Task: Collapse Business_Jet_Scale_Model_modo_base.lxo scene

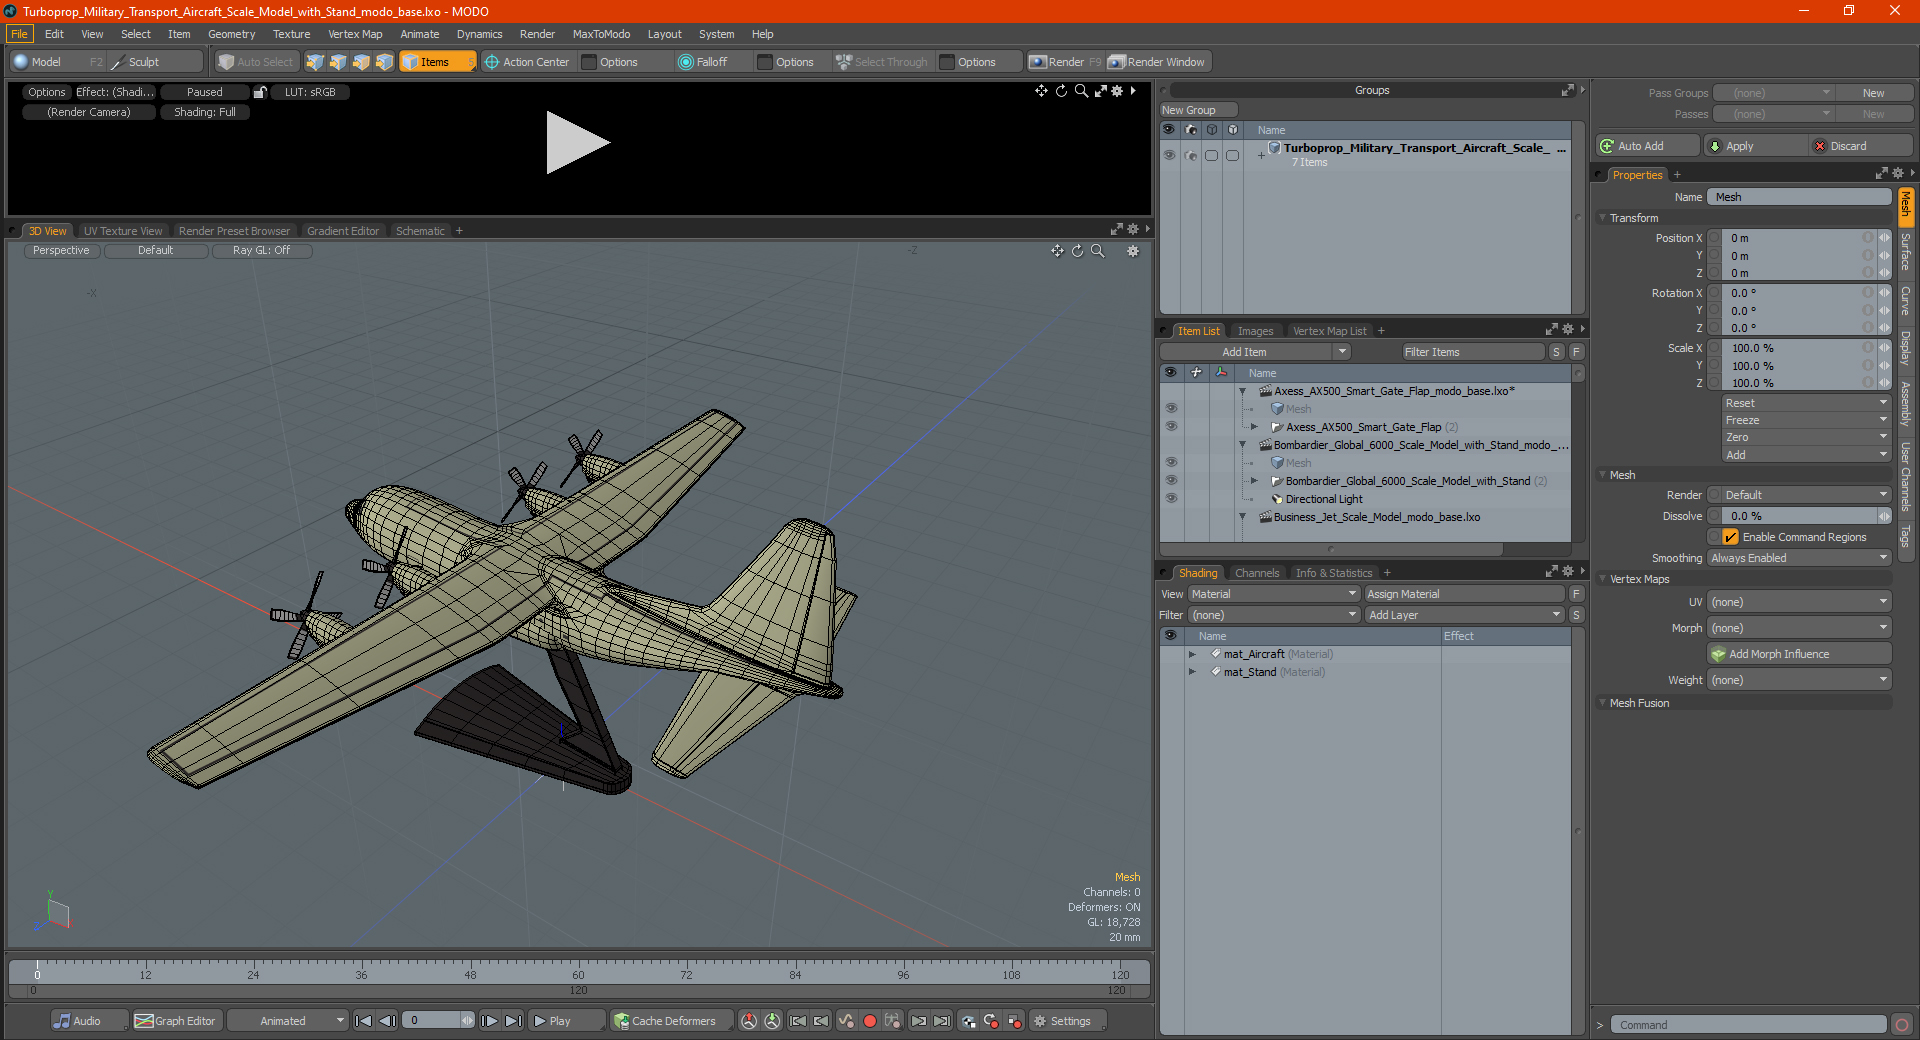Action: [1243, 517]
